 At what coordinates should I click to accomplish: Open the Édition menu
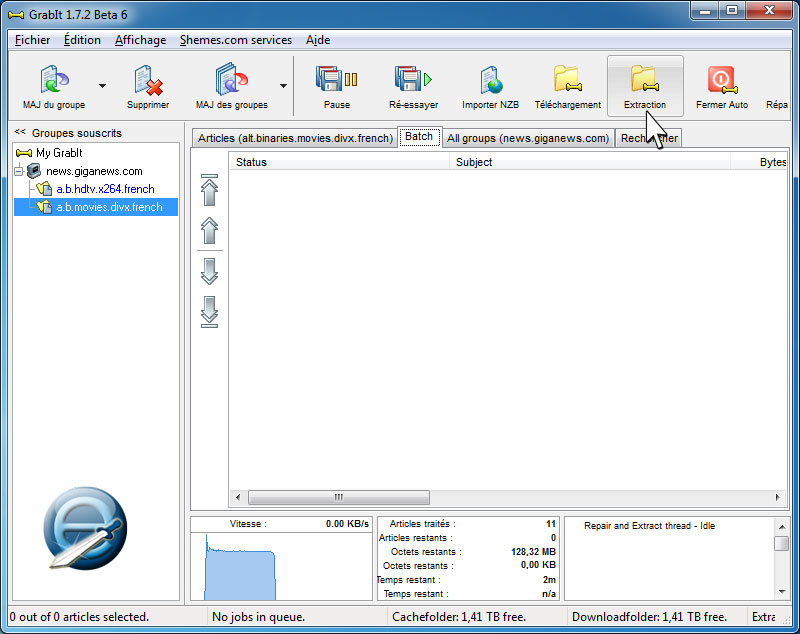82,40
